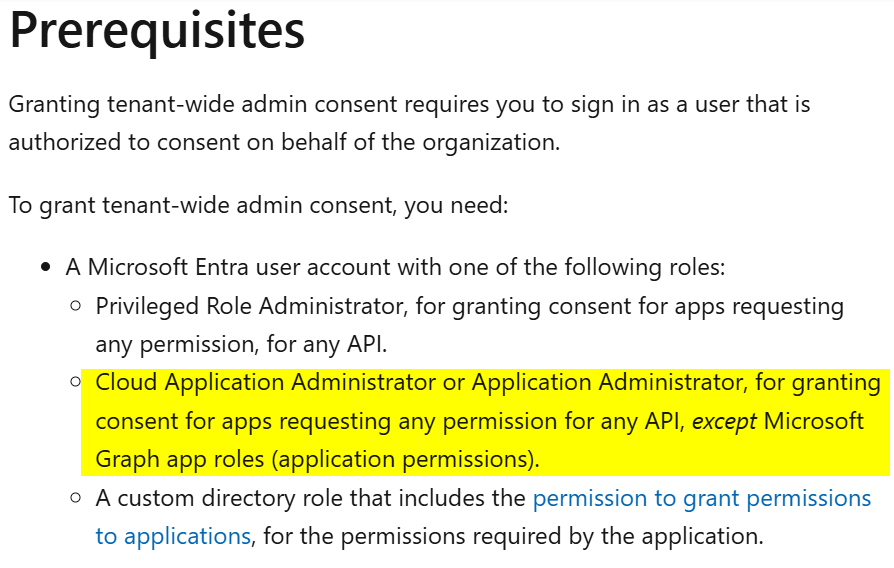Click the hollow bullet beside 'A custom directory role'
This screenshot has width=894, height=568.
(x=76, y=498)
